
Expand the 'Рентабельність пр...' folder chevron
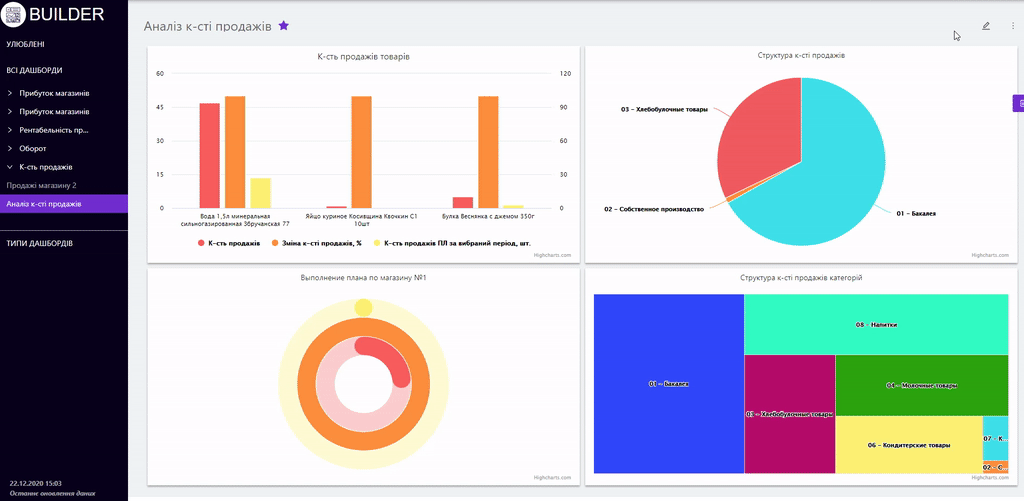click(10, 130)
